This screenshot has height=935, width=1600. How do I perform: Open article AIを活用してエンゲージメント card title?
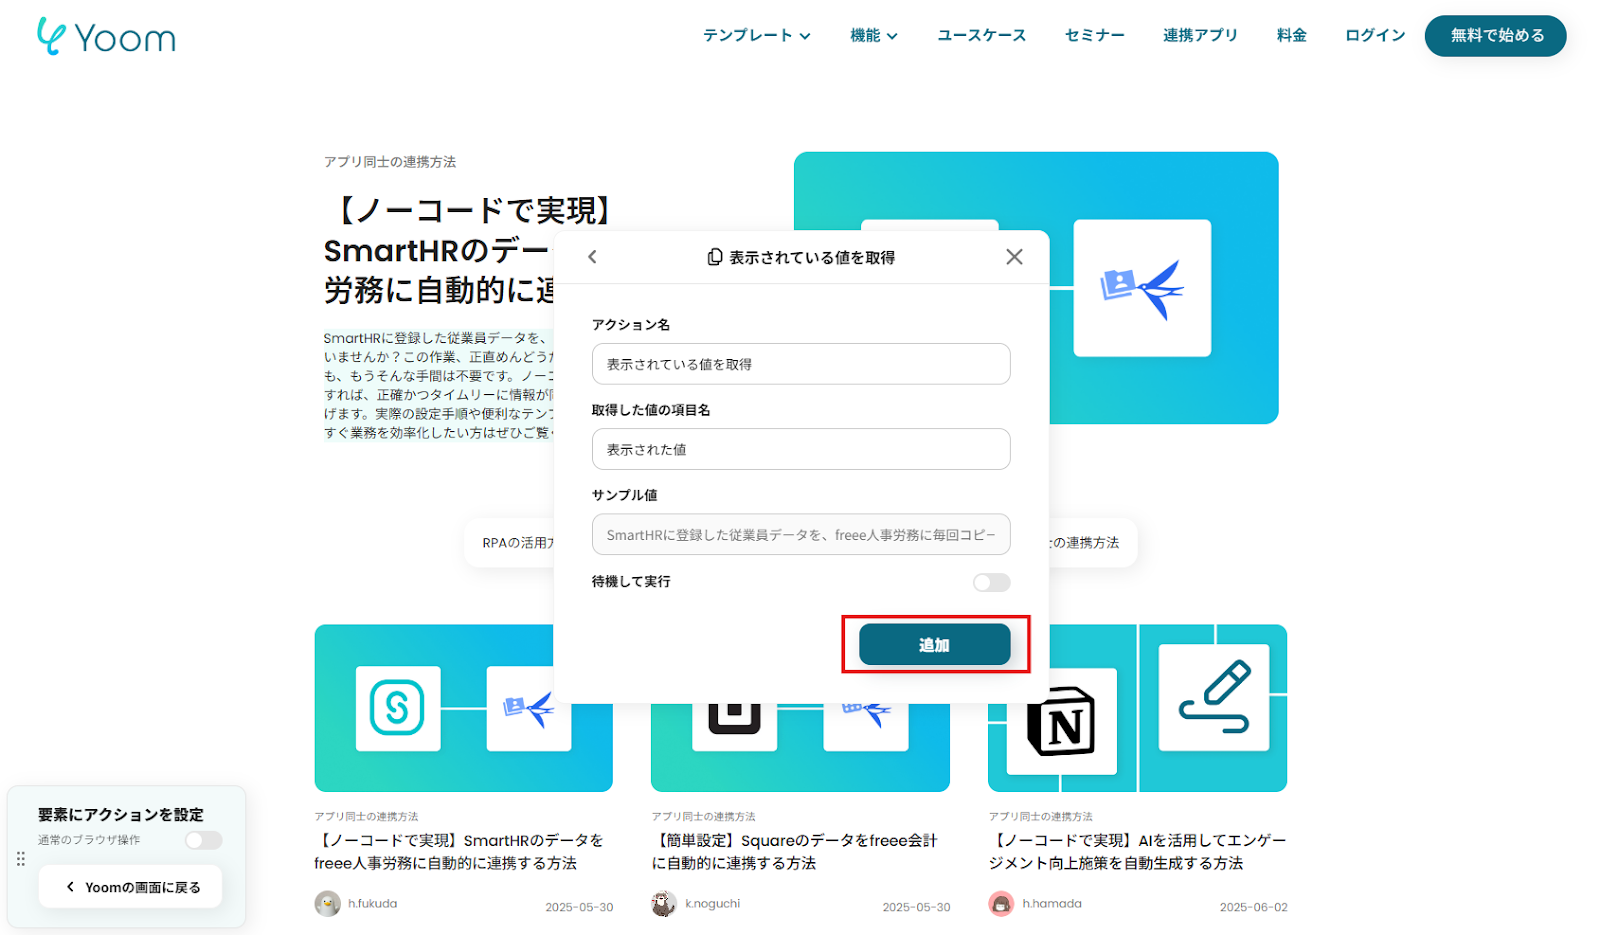coord(1138,852)
